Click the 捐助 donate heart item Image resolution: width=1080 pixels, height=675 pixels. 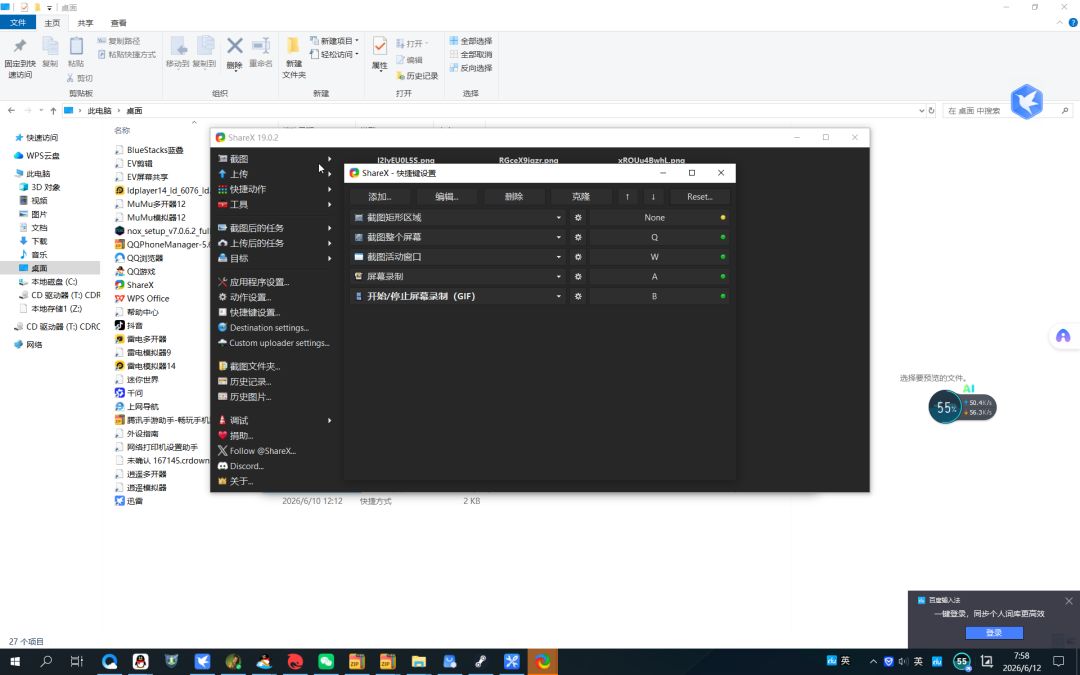point(236,435)
